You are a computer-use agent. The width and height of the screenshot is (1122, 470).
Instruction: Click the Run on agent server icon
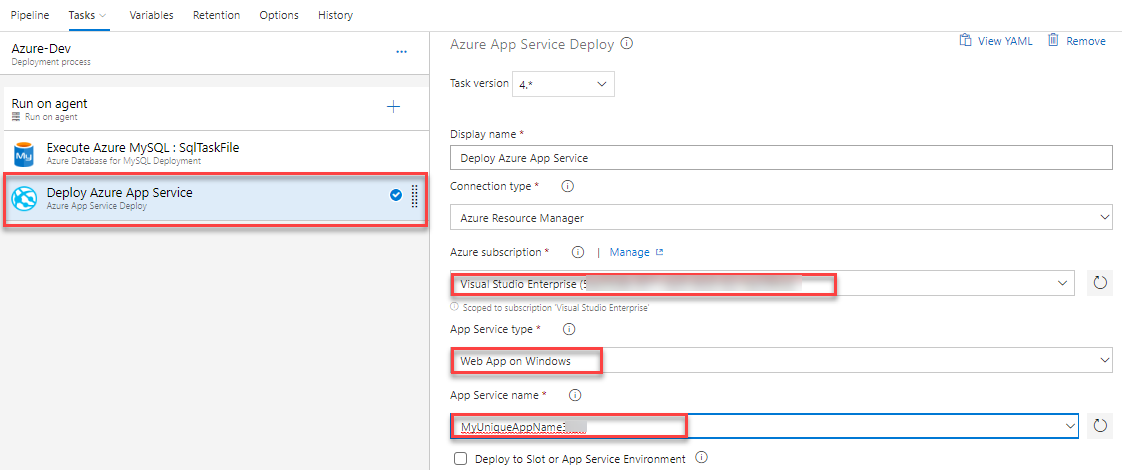pos(16,117)
